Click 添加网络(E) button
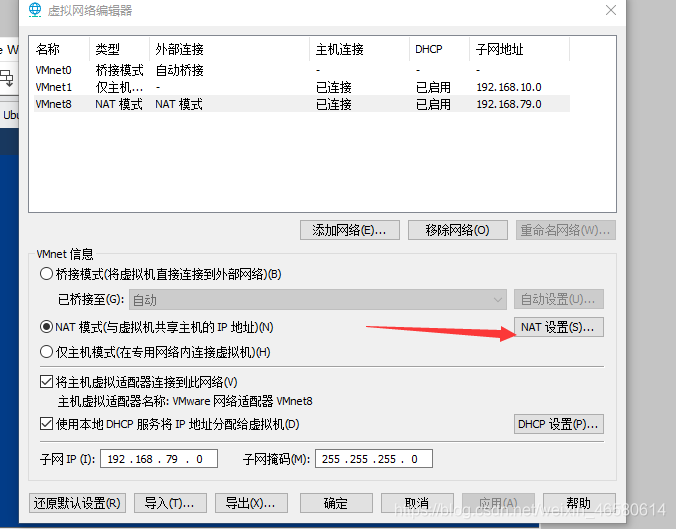 tap(350, 230)
